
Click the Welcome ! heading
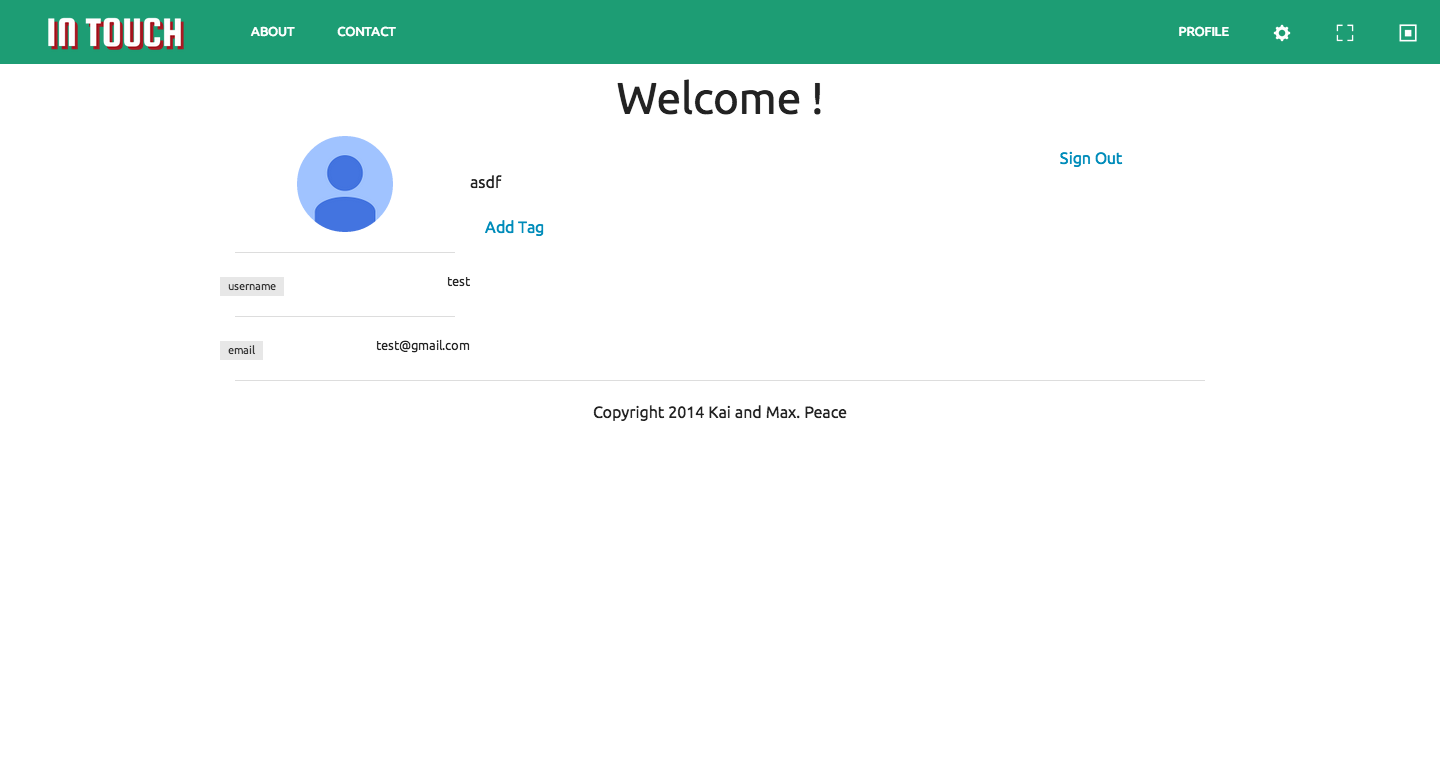[x=720, y=98]
